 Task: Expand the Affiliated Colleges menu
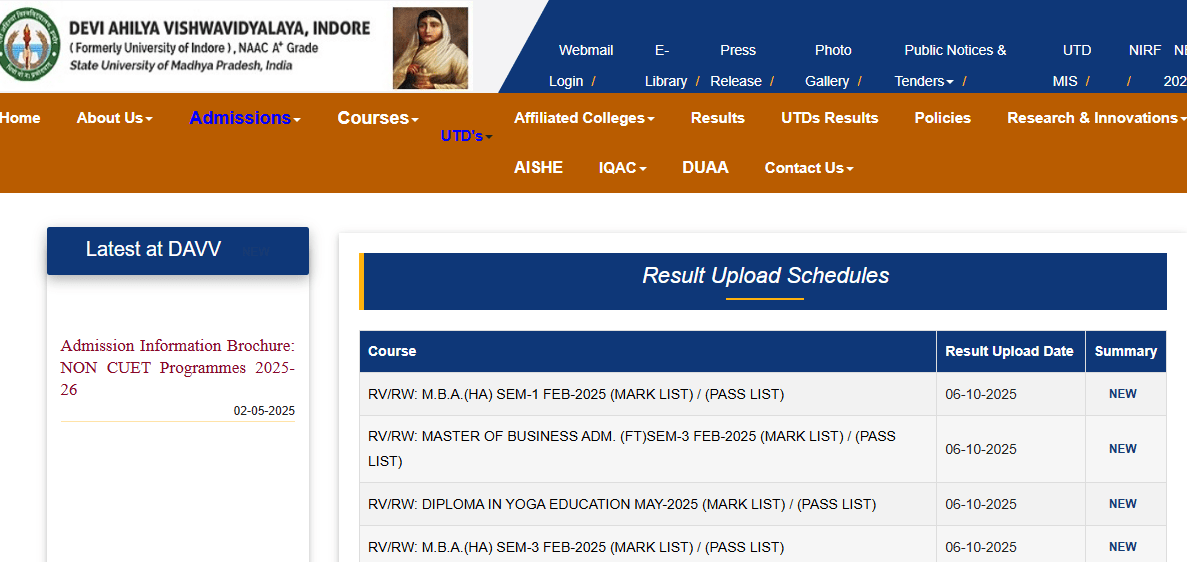(584, 118)
